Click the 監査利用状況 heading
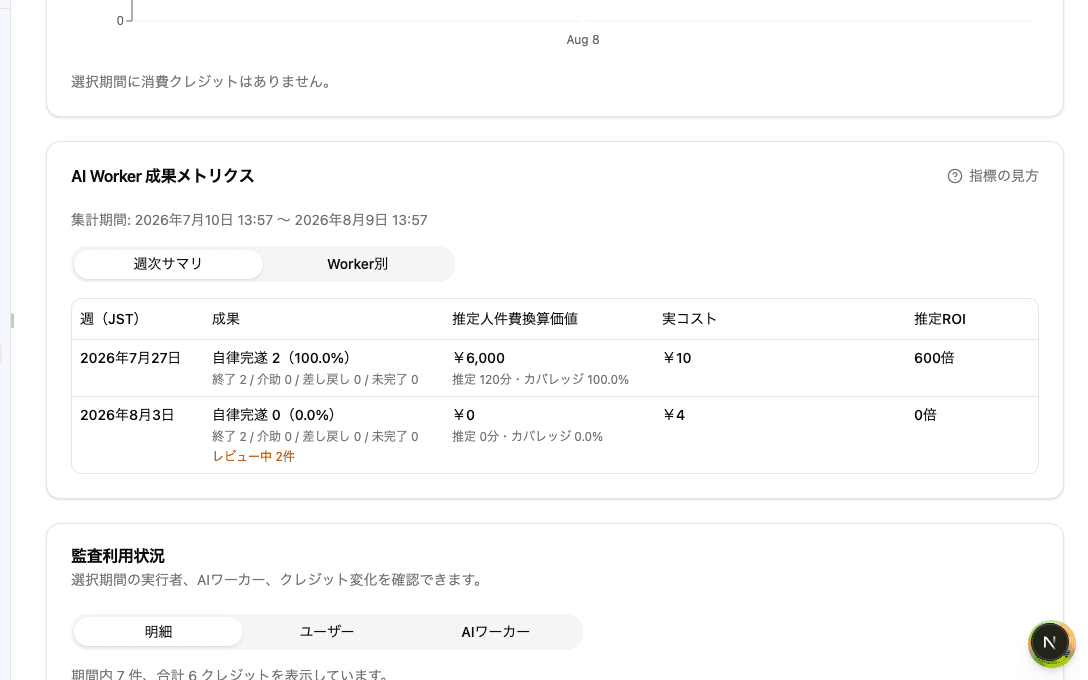Viewport: 1088px width, 680px height. pyautogui.click(x=117, y=556)
